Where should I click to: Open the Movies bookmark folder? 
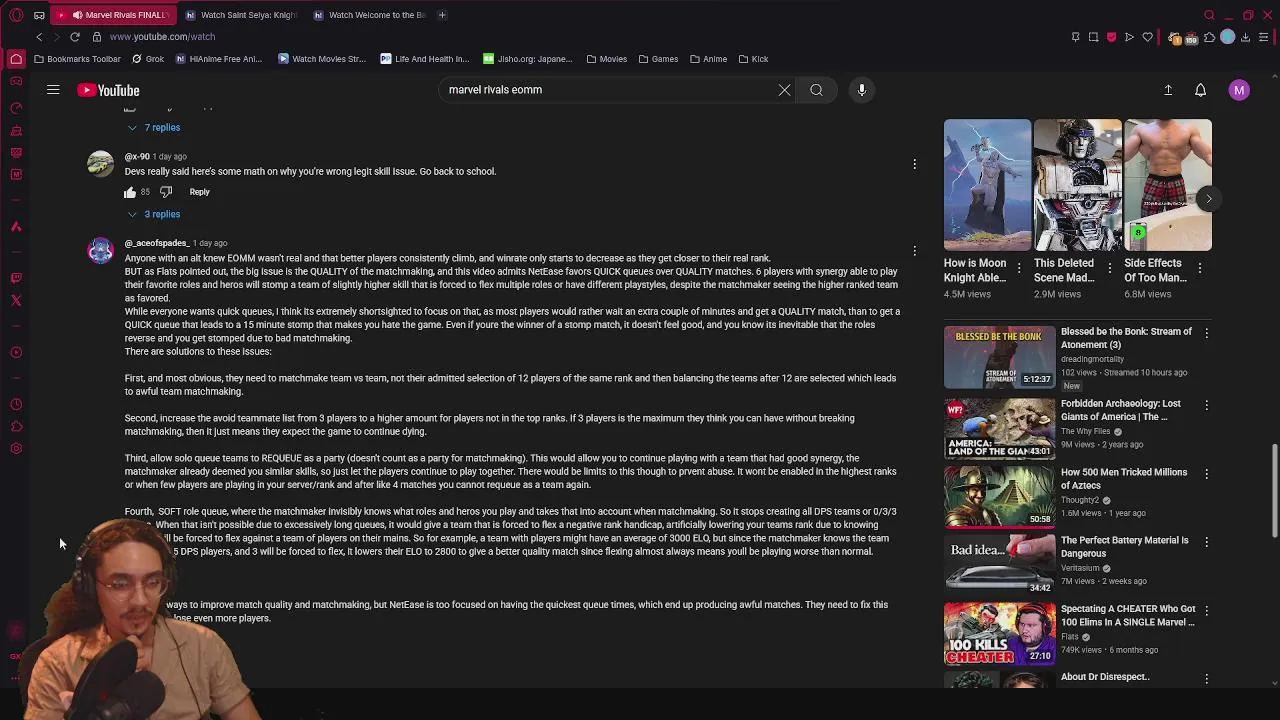pos(606,59)
